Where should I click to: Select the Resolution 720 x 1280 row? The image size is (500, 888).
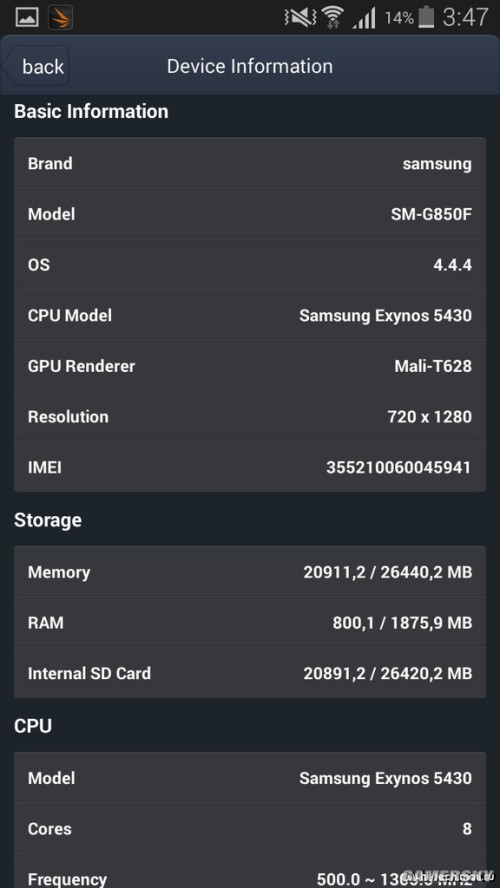tap(250, 416)
